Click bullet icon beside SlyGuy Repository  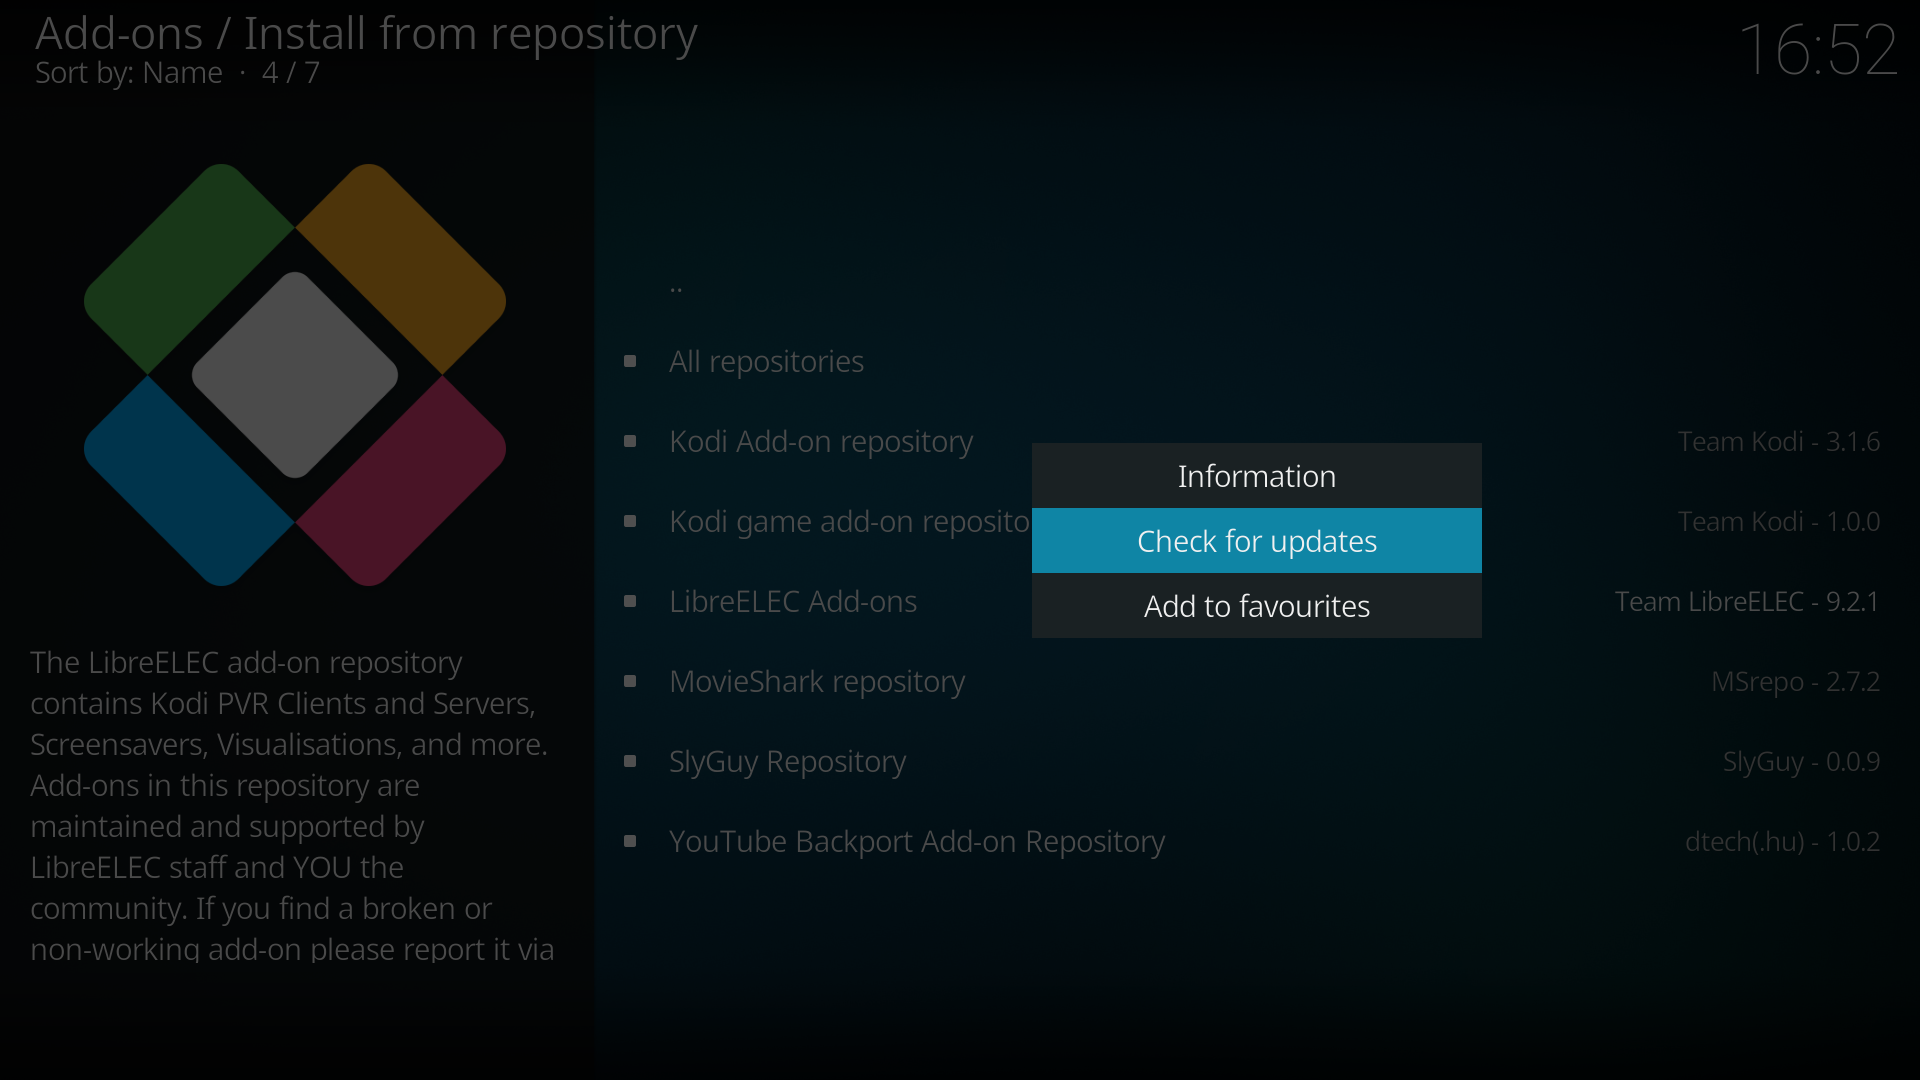(x=630, y=761)
